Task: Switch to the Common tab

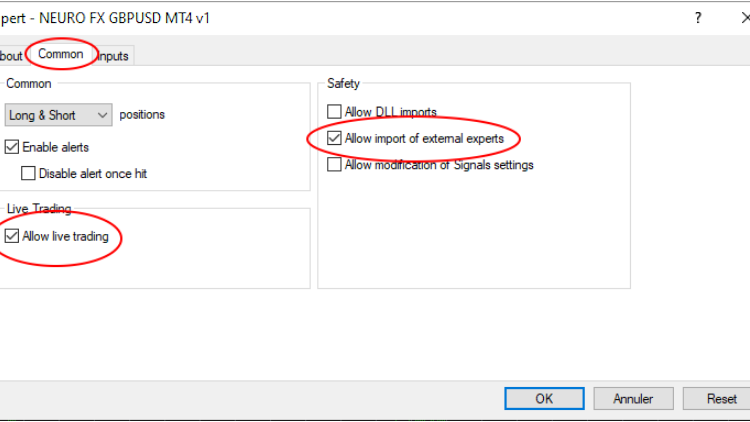Action: (x=61, y=55)
